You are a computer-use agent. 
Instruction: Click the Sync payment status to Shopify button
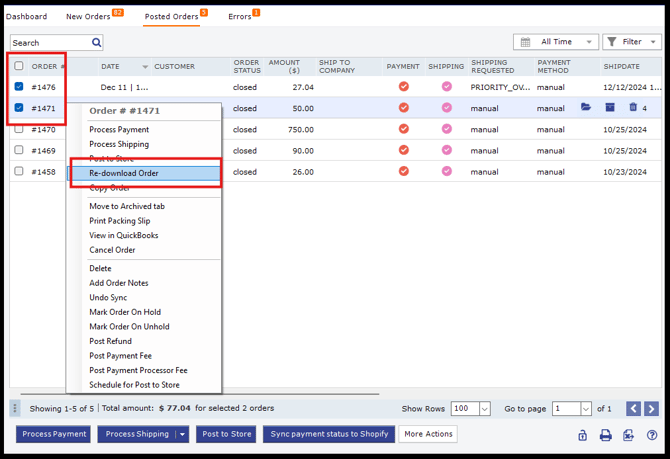click(329, 434)
